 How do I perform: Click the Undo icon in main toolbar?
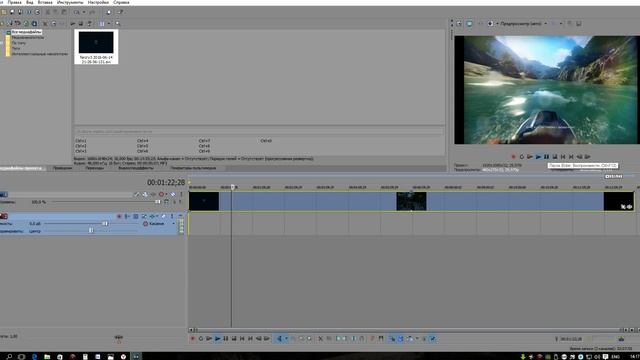[77, 12]
